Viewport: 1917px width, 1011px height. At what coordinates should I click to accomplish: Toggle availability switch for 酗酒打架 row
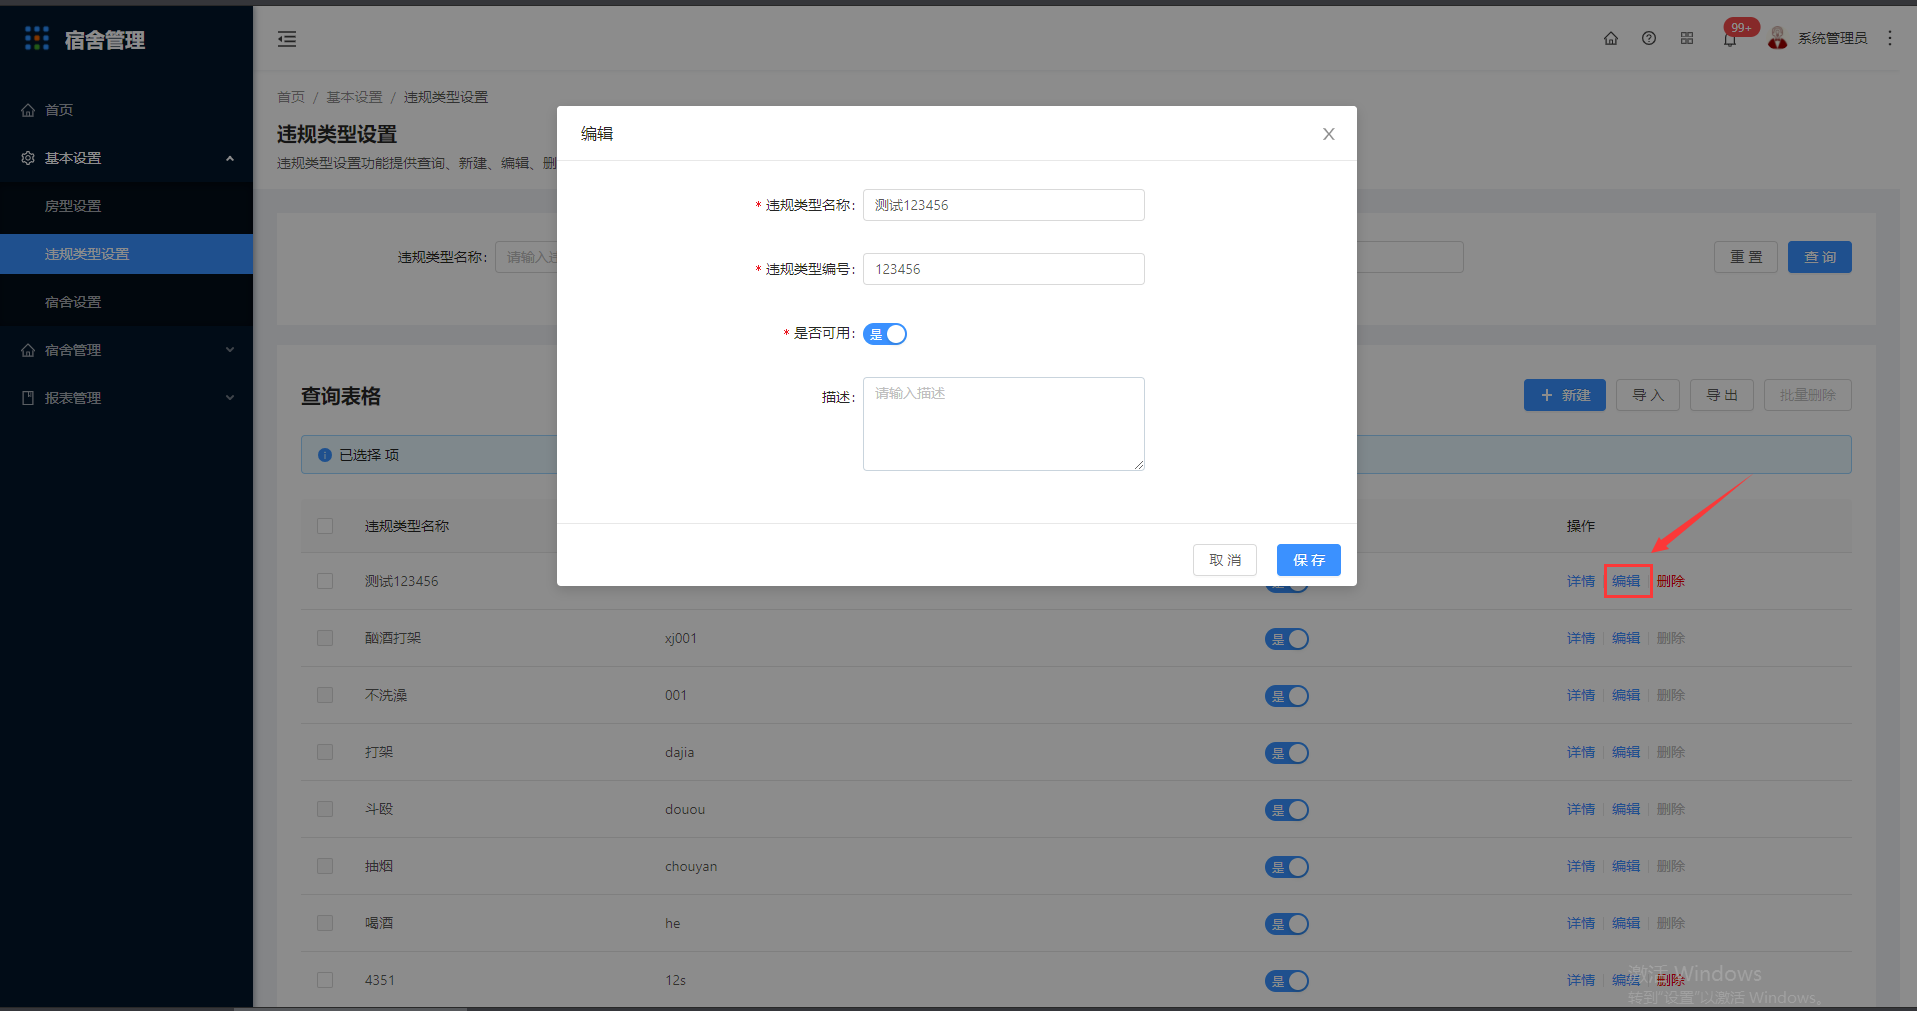(1287, 639)
